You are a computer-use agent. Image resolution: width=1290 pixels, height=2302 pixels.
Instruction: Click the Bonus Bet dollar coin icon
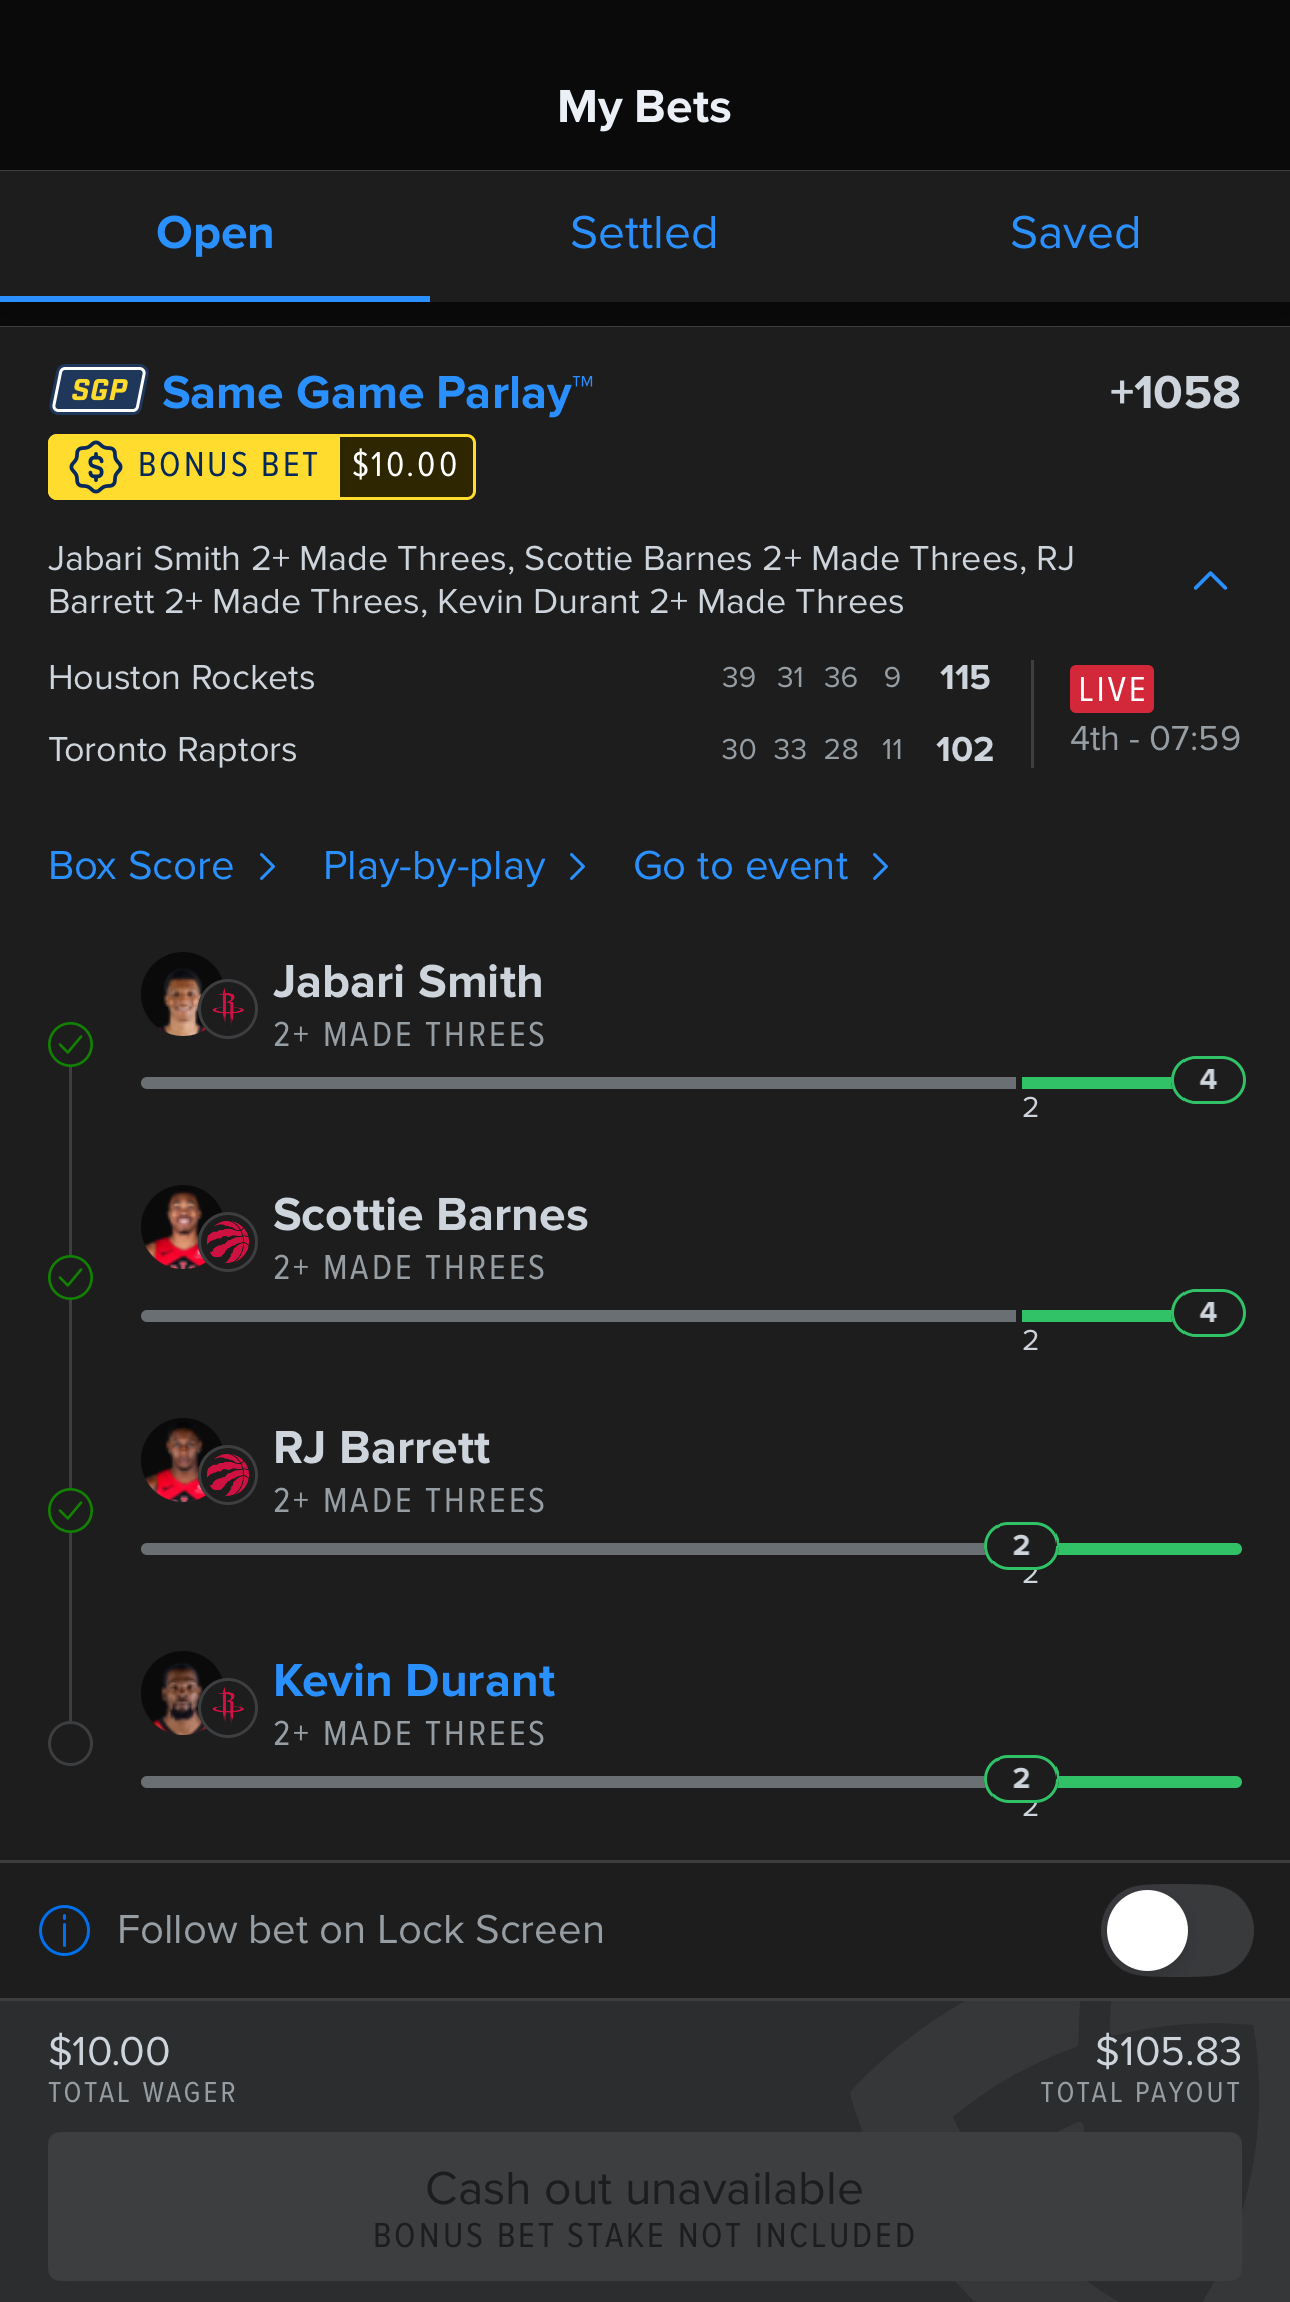tap(95, 466)
